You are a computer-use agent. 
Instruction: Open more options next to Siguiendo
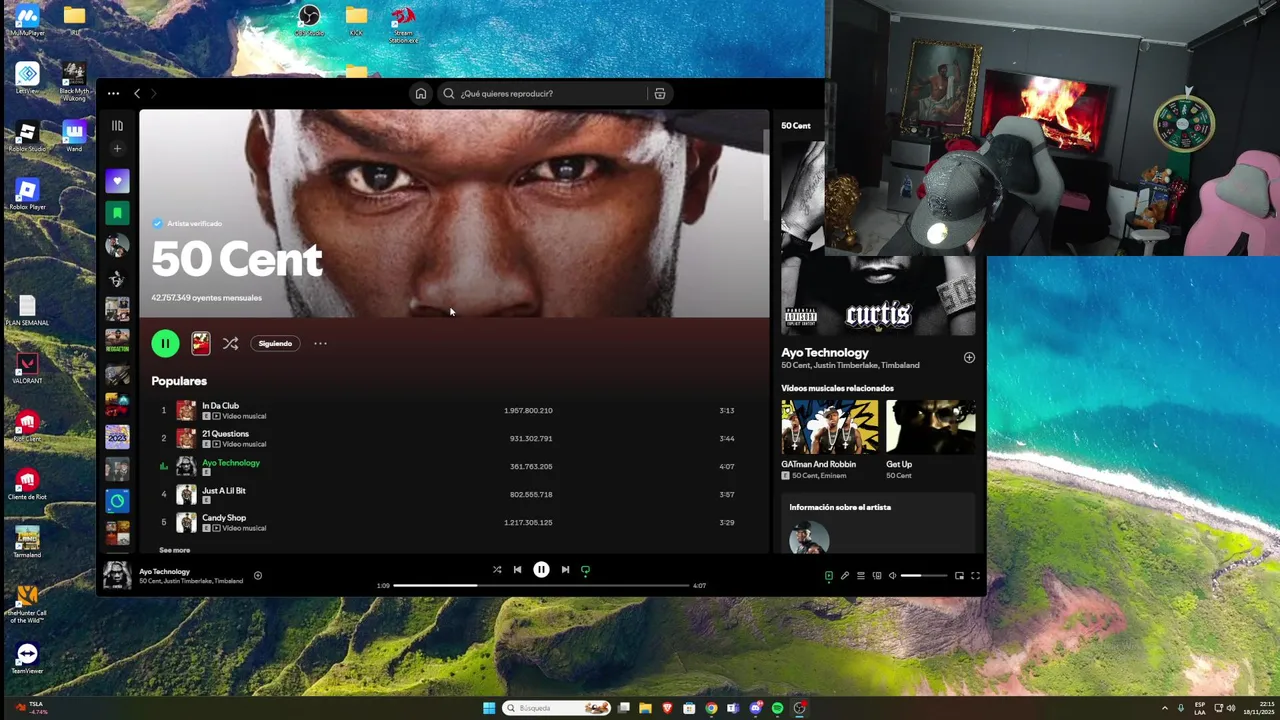click(x=320, y=343)
